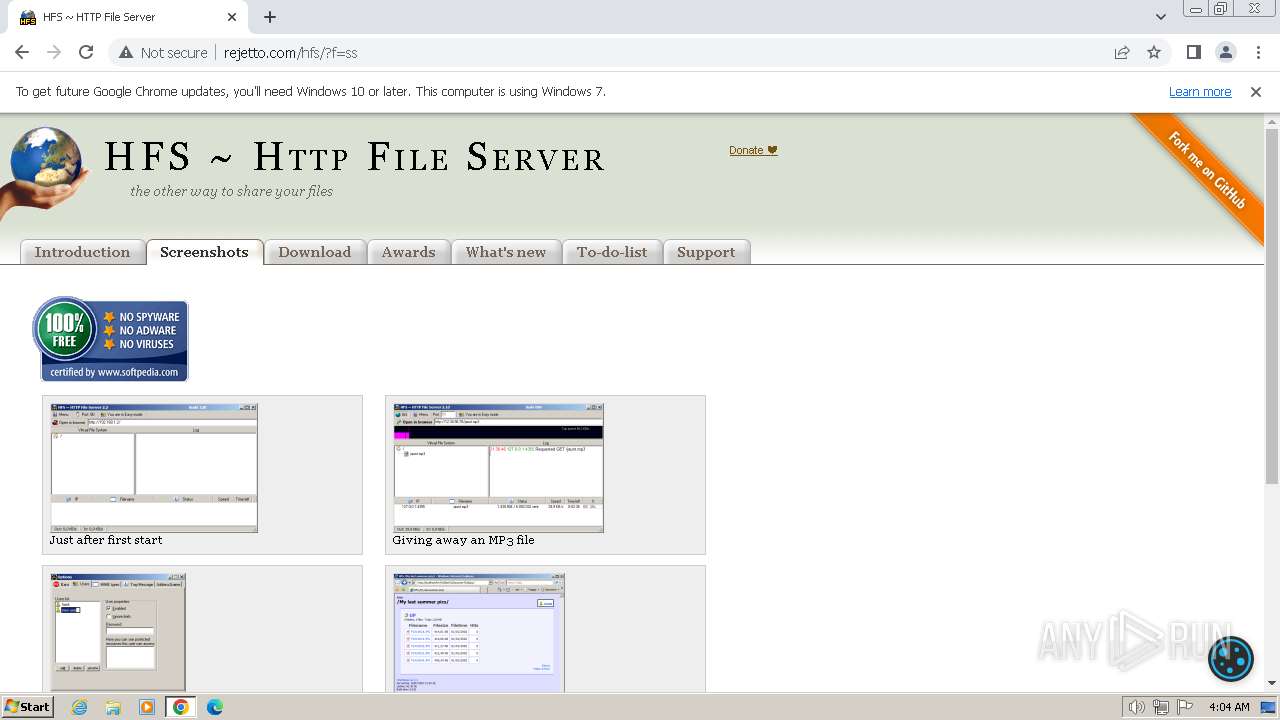
Task: Open Windows Explorer from the taskbar
Action: pyautogui.click(x=113, y=706)
